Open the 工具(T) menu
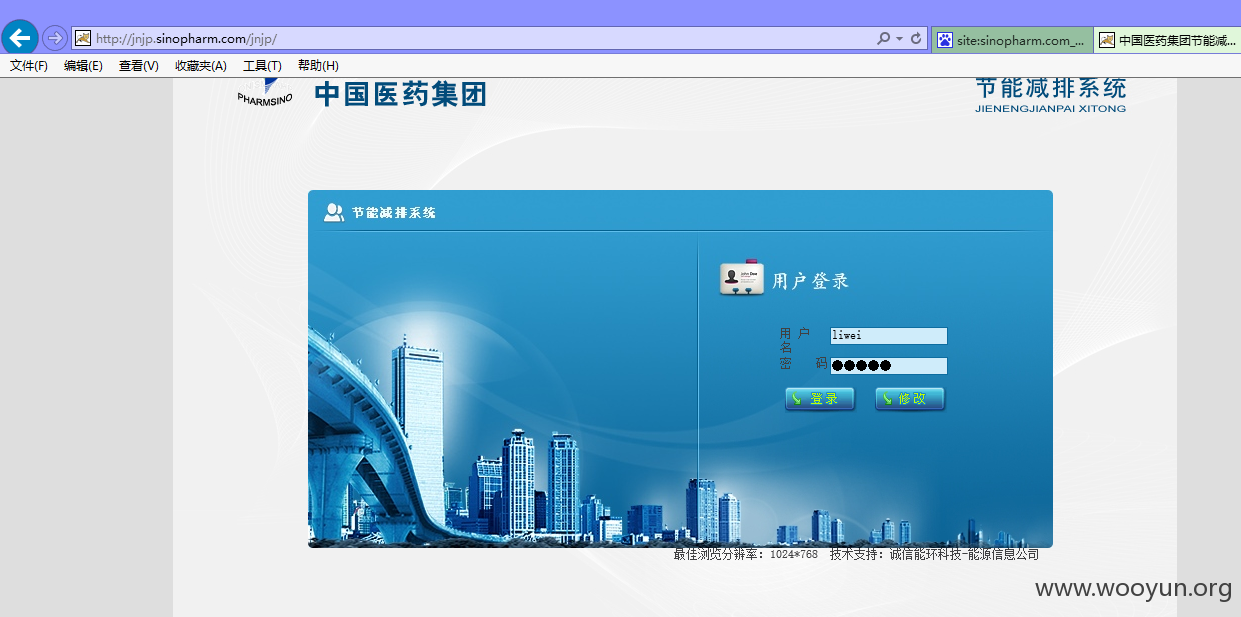The width and height of the screenshot is (1241, 617). point(262,66)
